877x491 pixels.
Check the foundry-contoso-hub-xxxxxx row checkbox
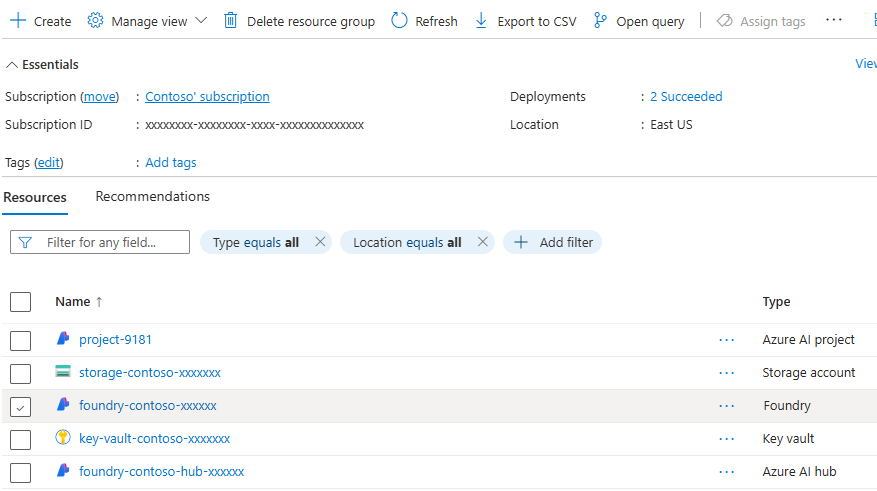point(21,473)
